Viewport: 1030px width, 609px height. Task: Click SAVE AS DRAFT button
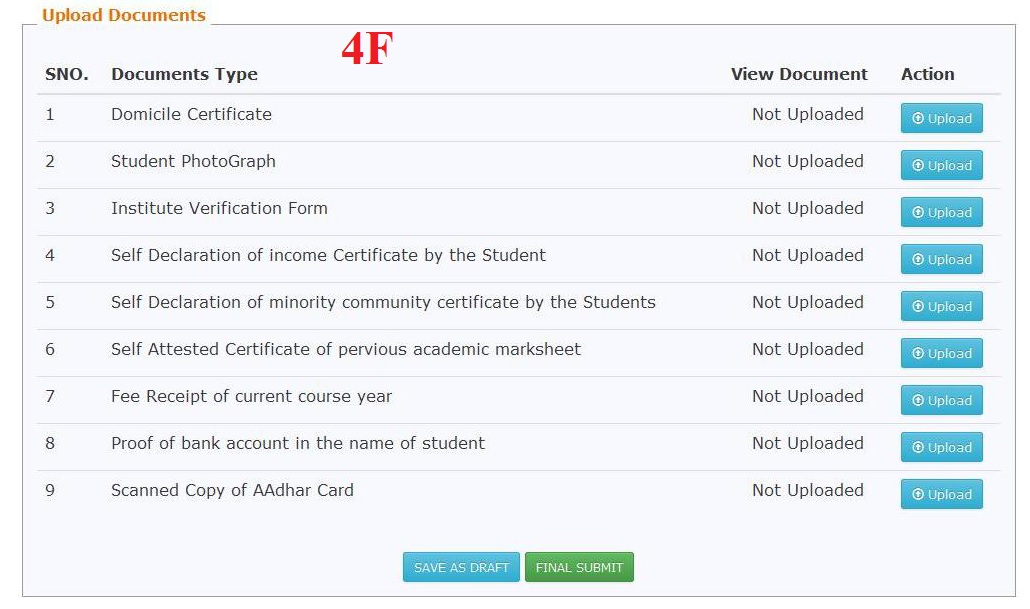tap(461, 567)
